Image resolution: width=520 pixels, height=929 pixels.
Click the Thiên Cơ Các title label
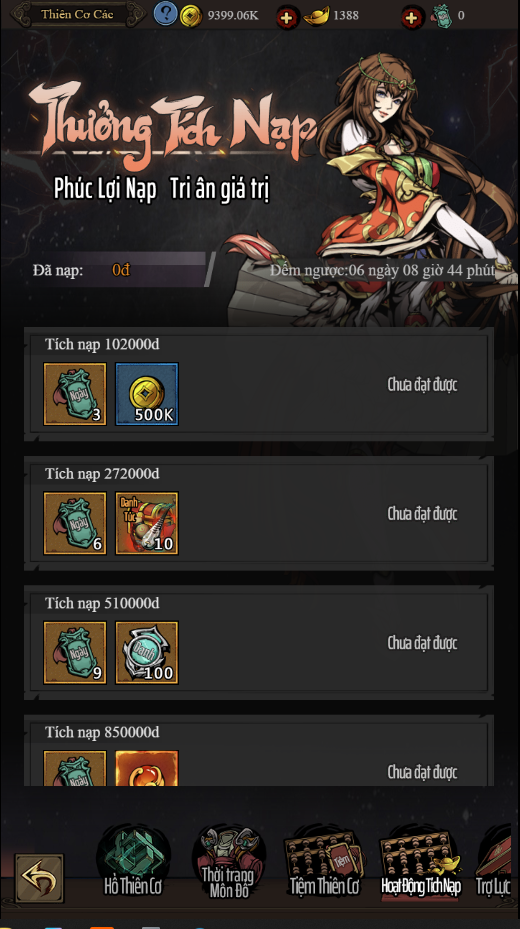click(77, 14)
